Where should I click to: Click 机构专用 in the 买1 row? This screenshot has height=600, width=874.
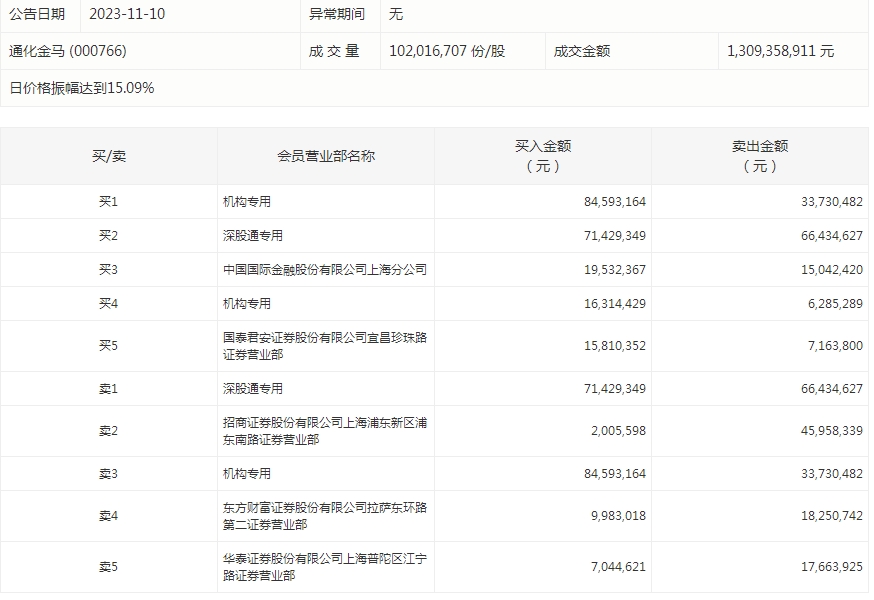pyautogui.click(x=247, y=201)
